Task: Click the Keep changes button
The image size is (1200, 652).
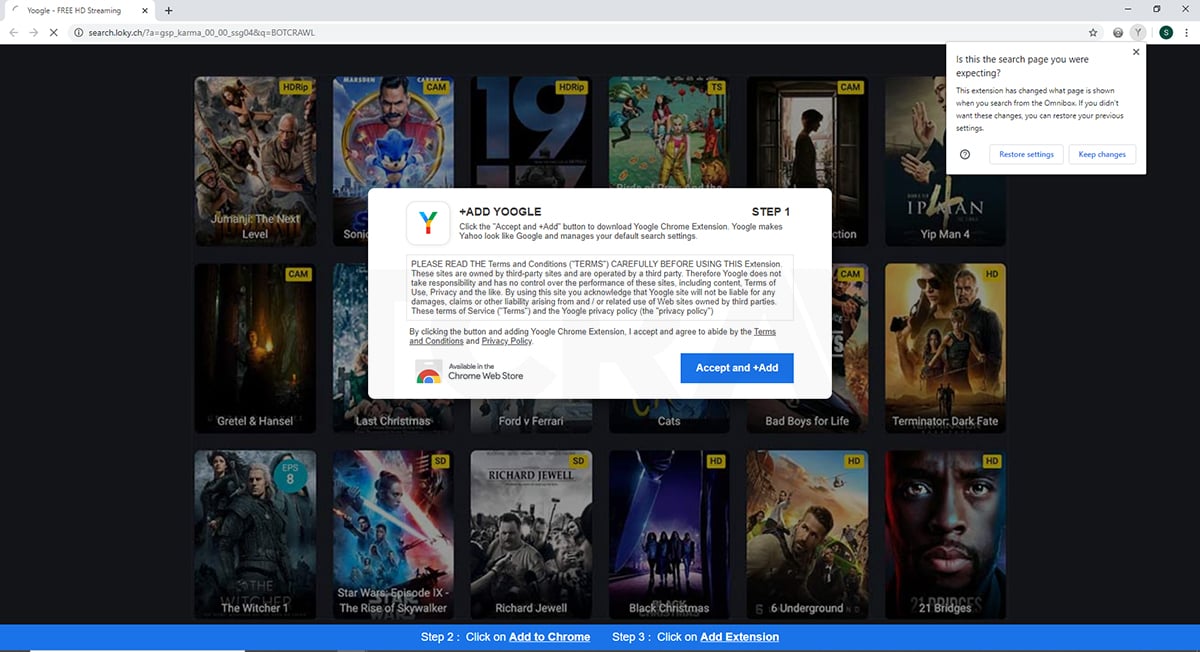Action: pos(1102,154)
